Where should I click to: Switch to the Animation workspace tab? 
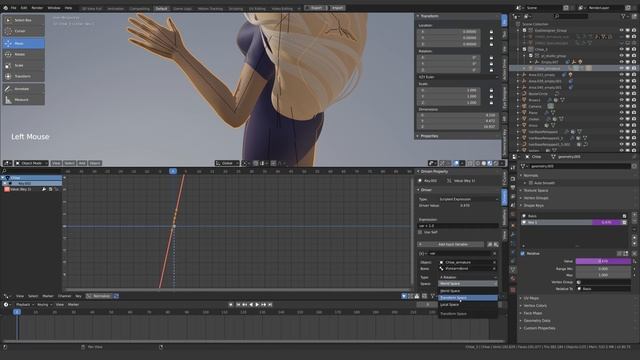coord(116,8)
